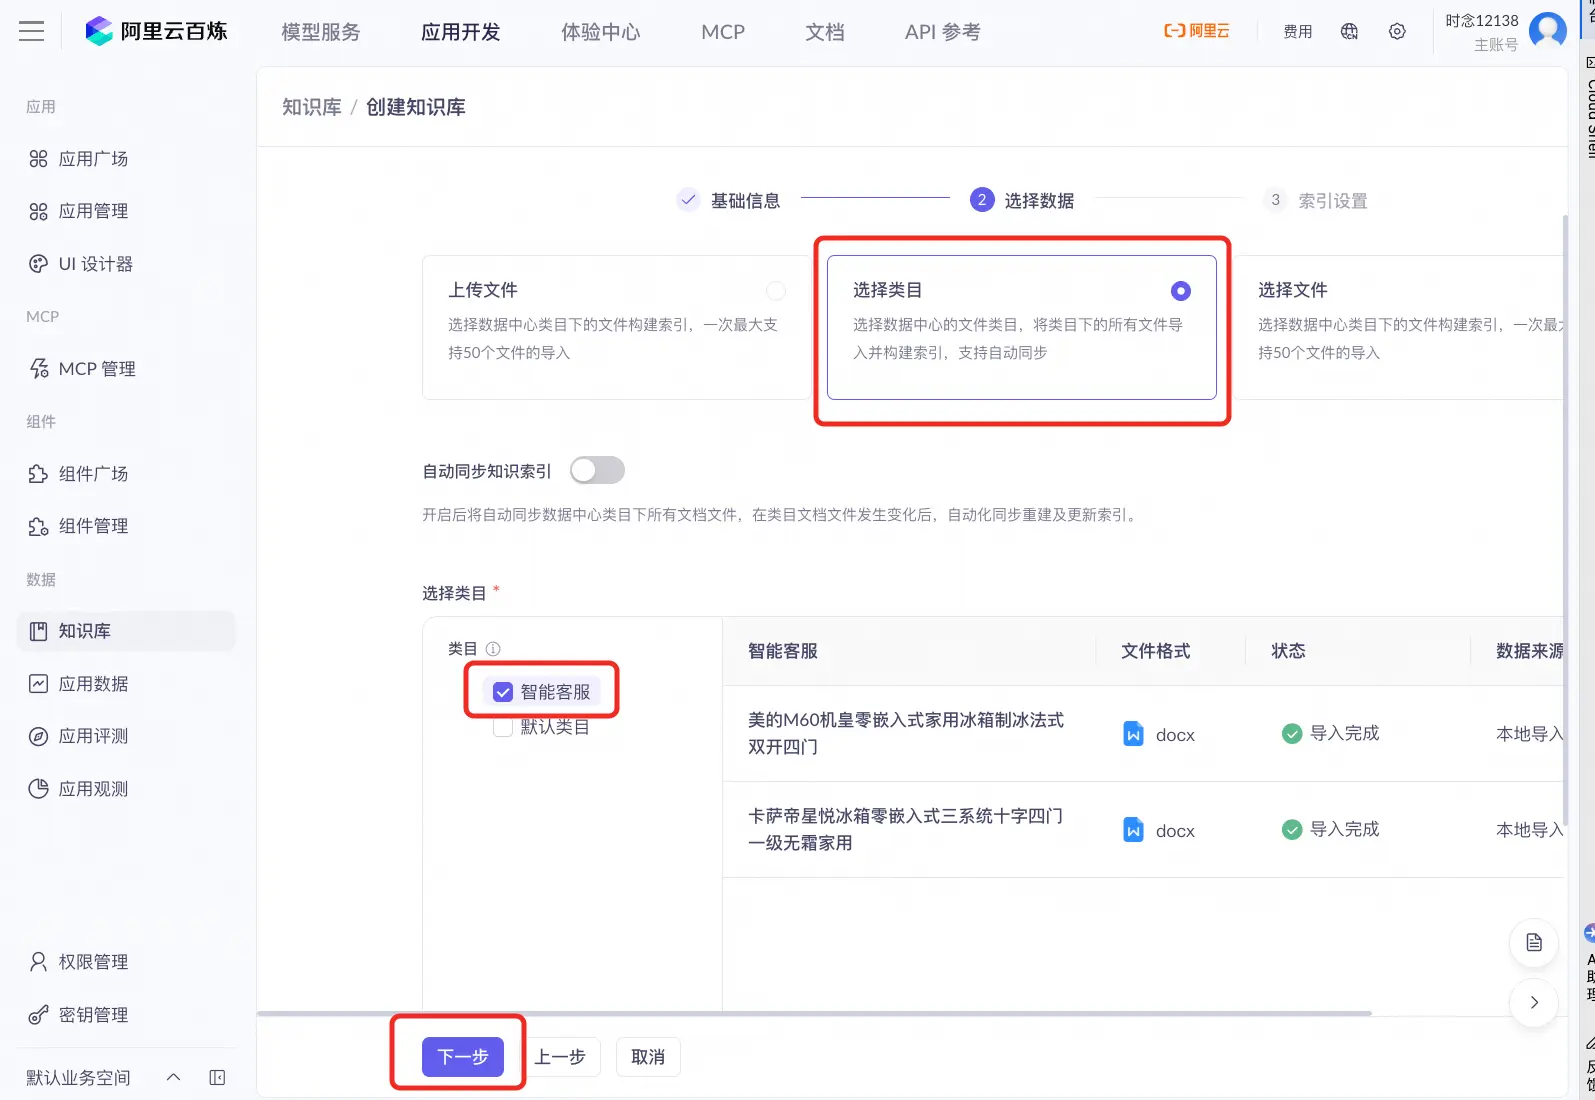Image resolution: width=1595 pixels, height=1100 pixels.
Task: Check the 默认类目 category checkbox
Action: click(x=503, y=727)
